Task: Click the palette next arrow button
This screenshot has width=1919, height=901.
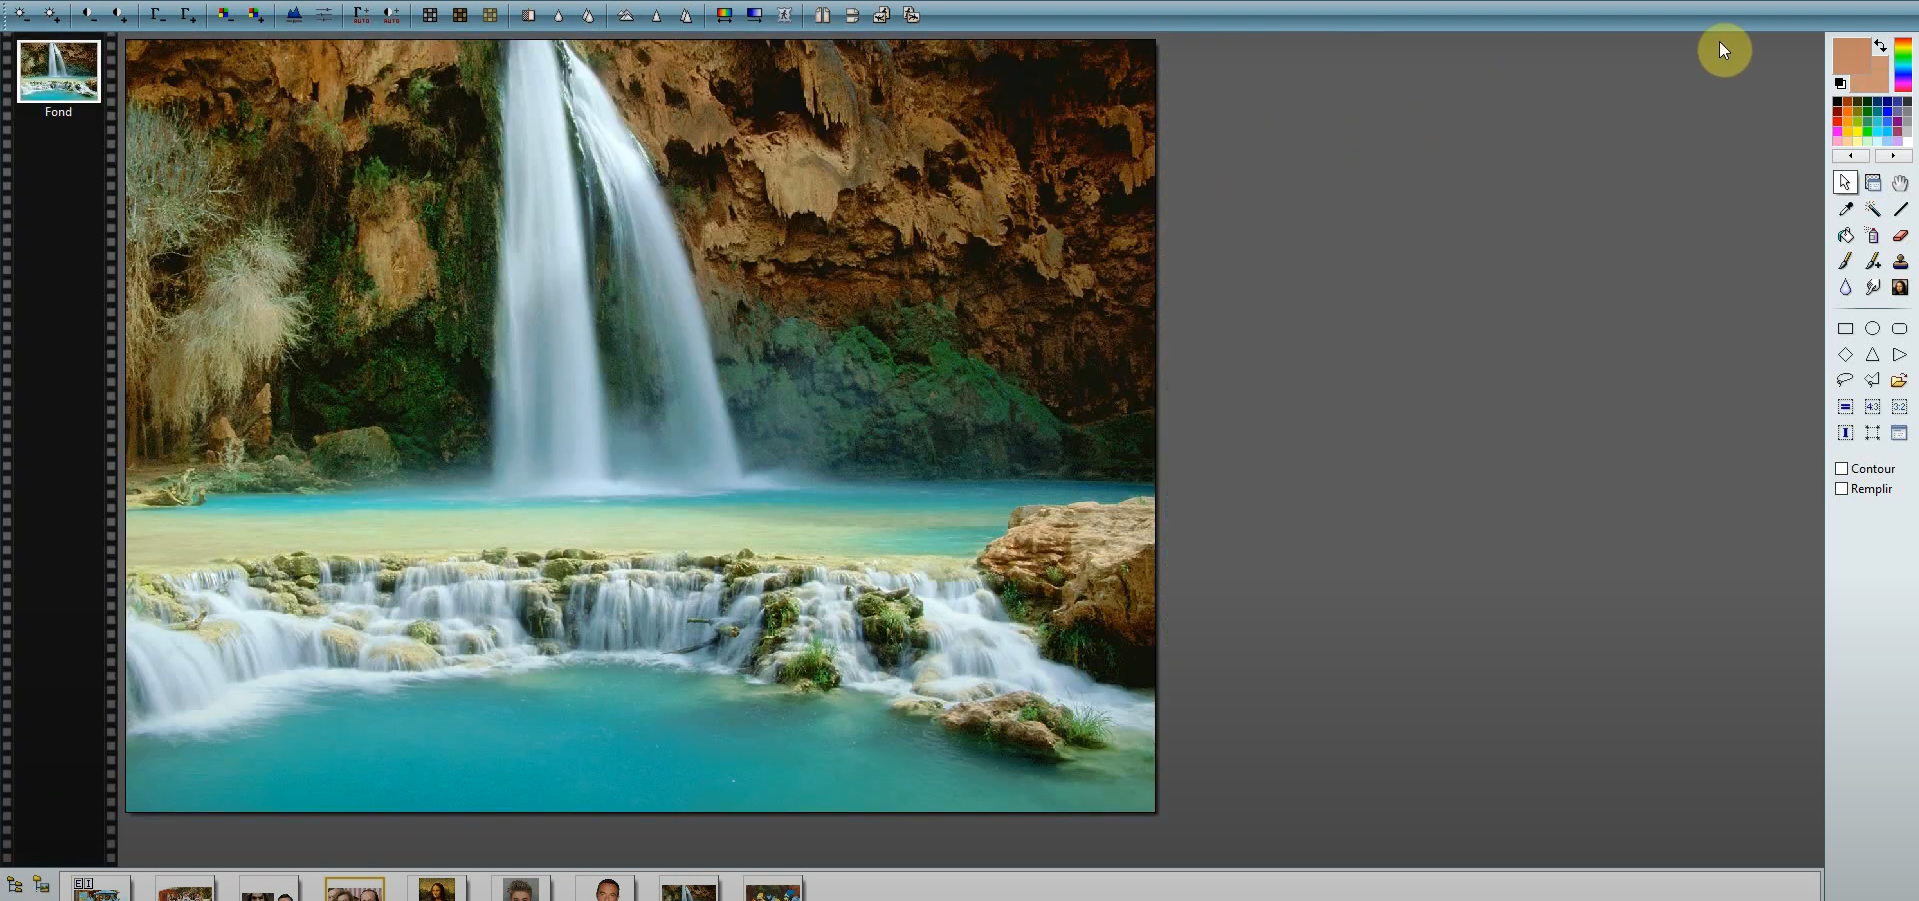Action: click(1893, 156)
